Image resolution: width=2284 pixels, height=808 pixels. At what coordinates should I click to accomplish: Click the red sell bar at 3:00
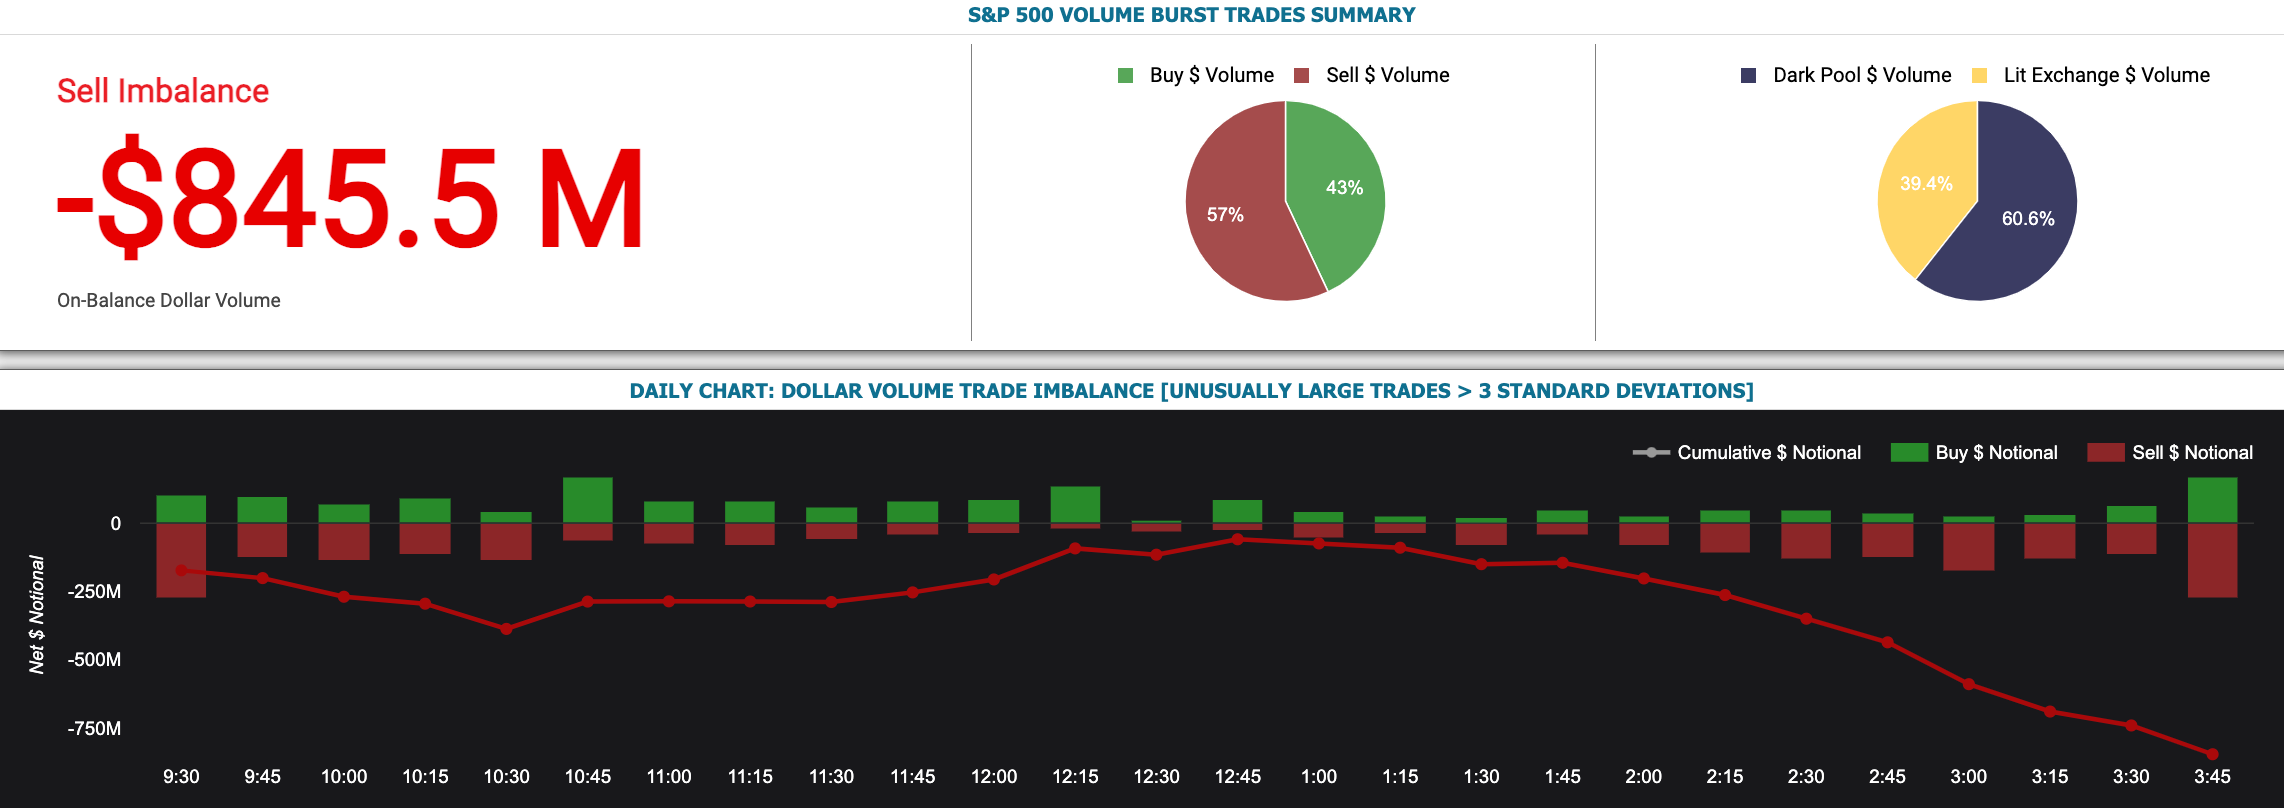(1969, 547)
